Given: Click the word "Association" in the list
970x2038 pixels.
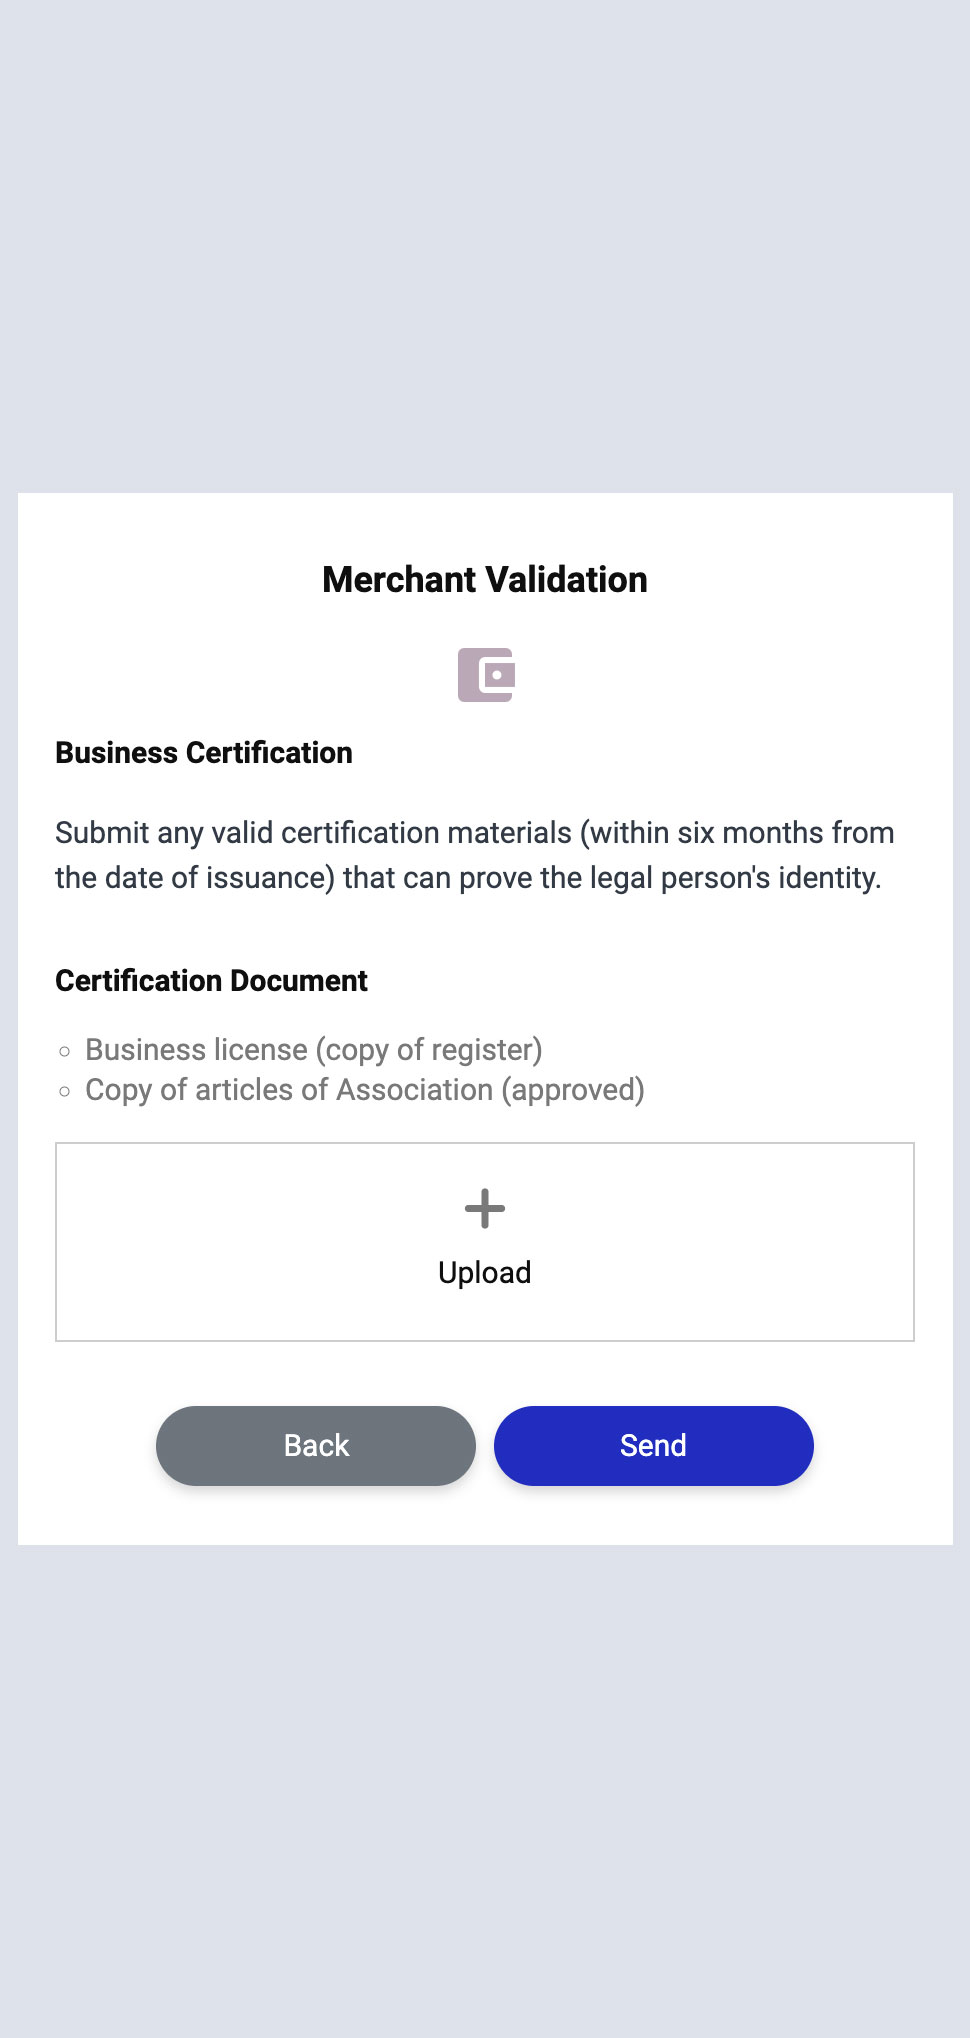Looking at the screenshot, I should [x=414, y=1090].
